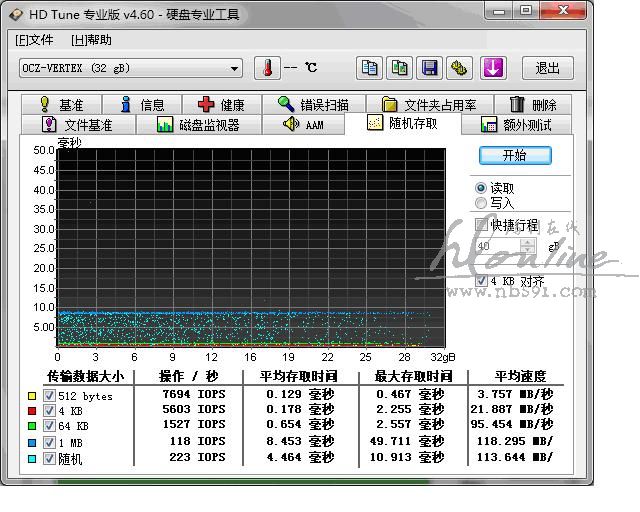
Task: Click the red 4 KB legend color swatch
Action: tap(32, 411)
